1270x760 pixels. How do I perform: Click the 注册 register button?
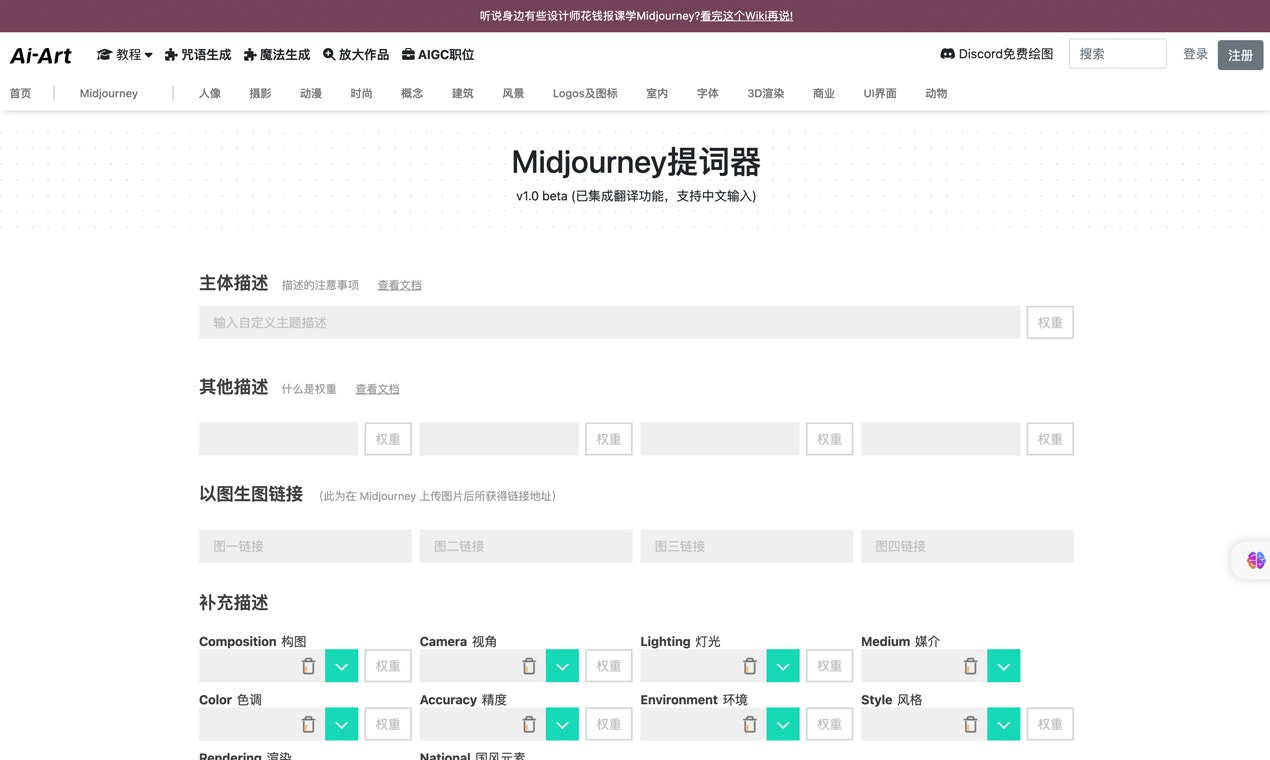tap(1240, 55)
